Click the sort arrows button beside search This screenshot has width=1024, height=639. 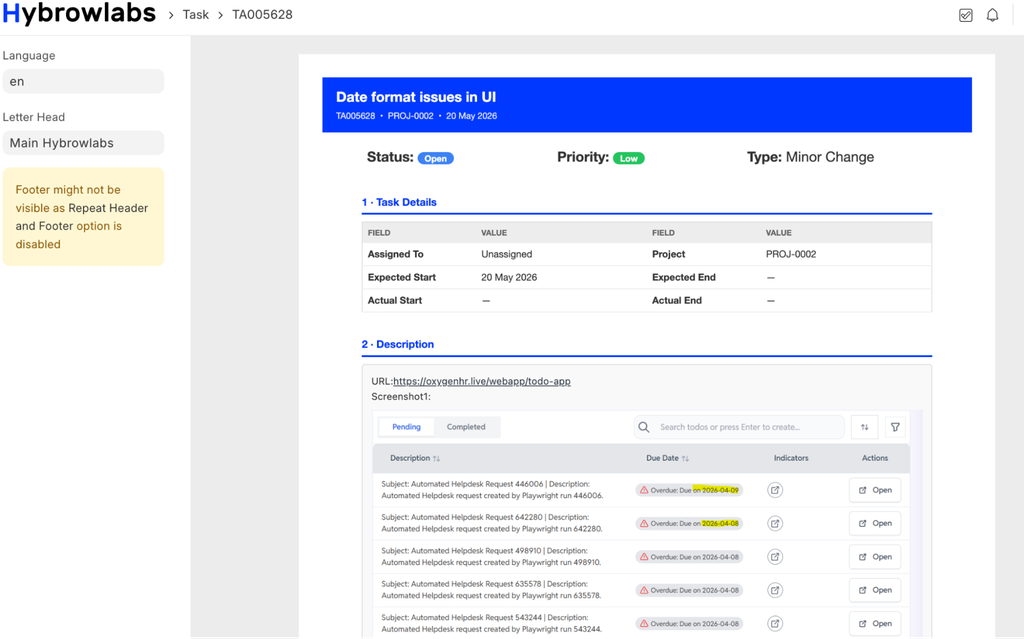click(x=864, y=427)
